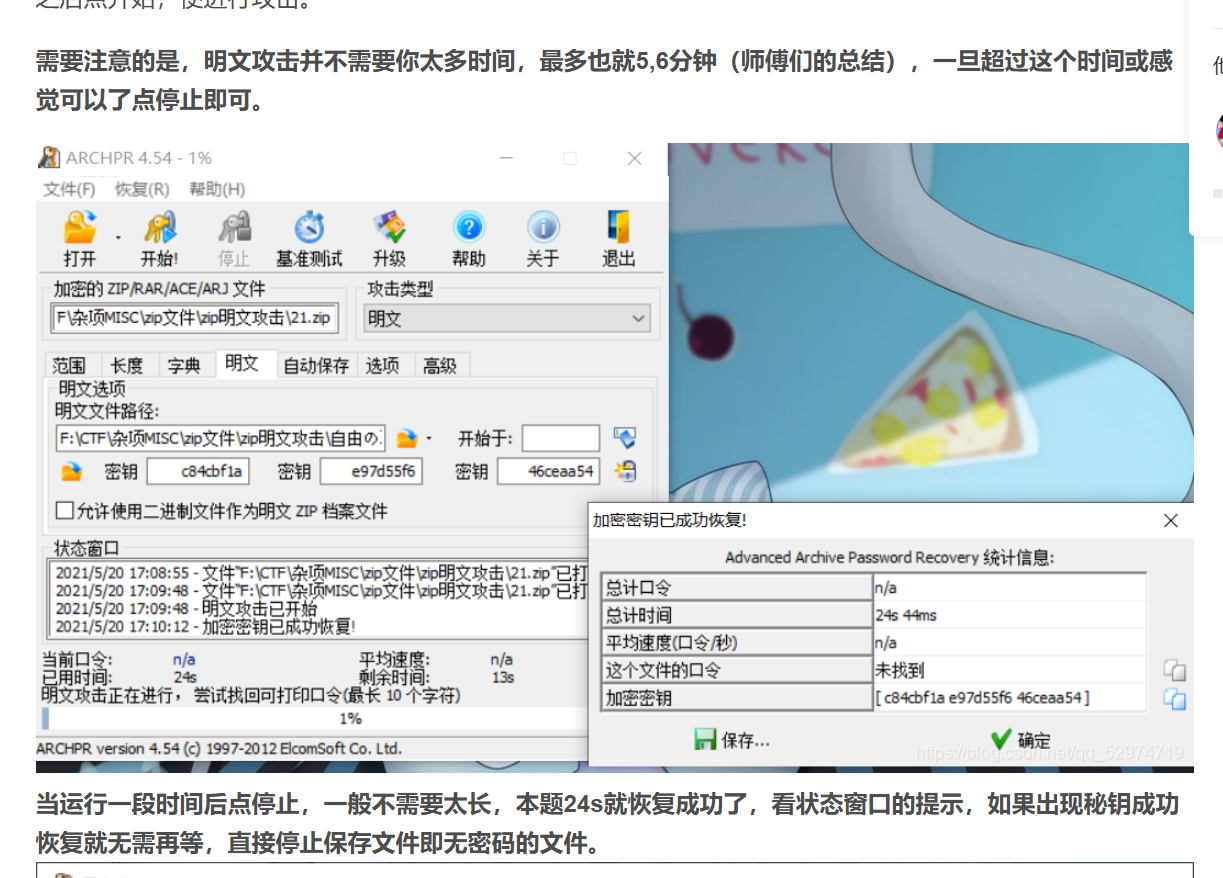
Task: Close the ARCHPR 4.54 window
Action: pos(634,158)
